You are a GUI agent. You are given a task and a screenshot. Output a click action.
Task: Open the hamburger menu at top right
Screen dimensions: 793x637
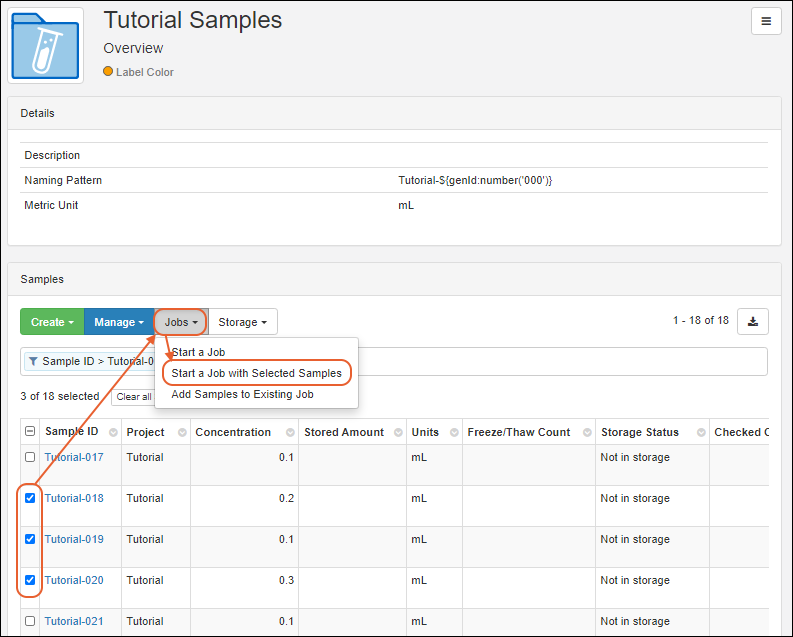tap(766, 21)
